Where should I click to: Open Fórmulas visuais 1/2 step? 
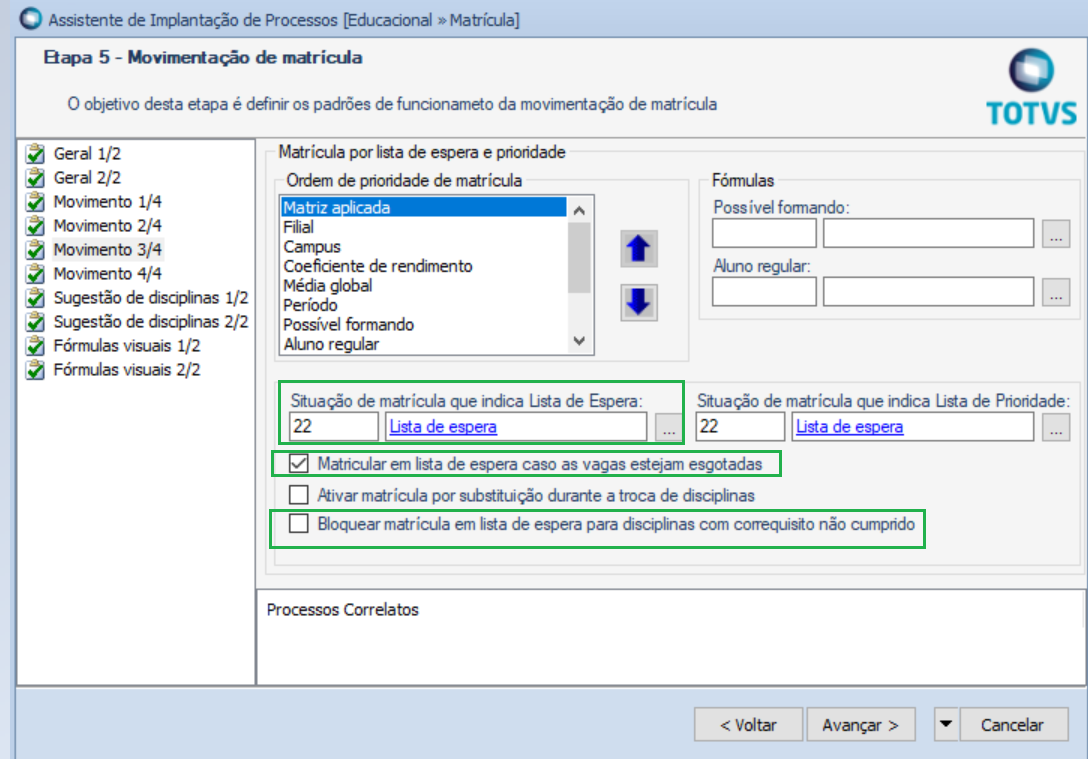[x=127, y=346]
